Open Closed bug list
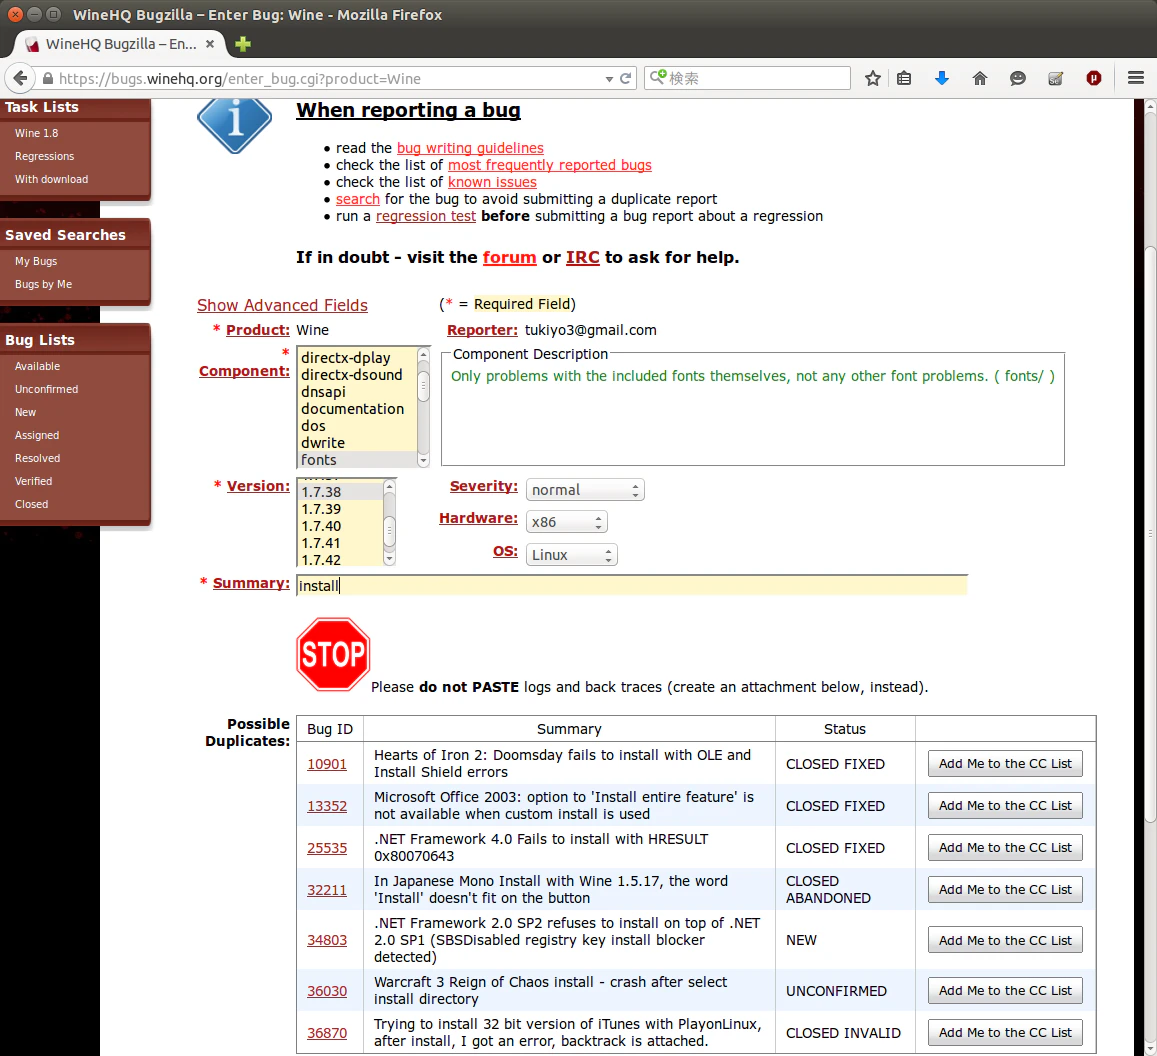Viewport: 1157px width, 1056px height. (x=31, y=503)
